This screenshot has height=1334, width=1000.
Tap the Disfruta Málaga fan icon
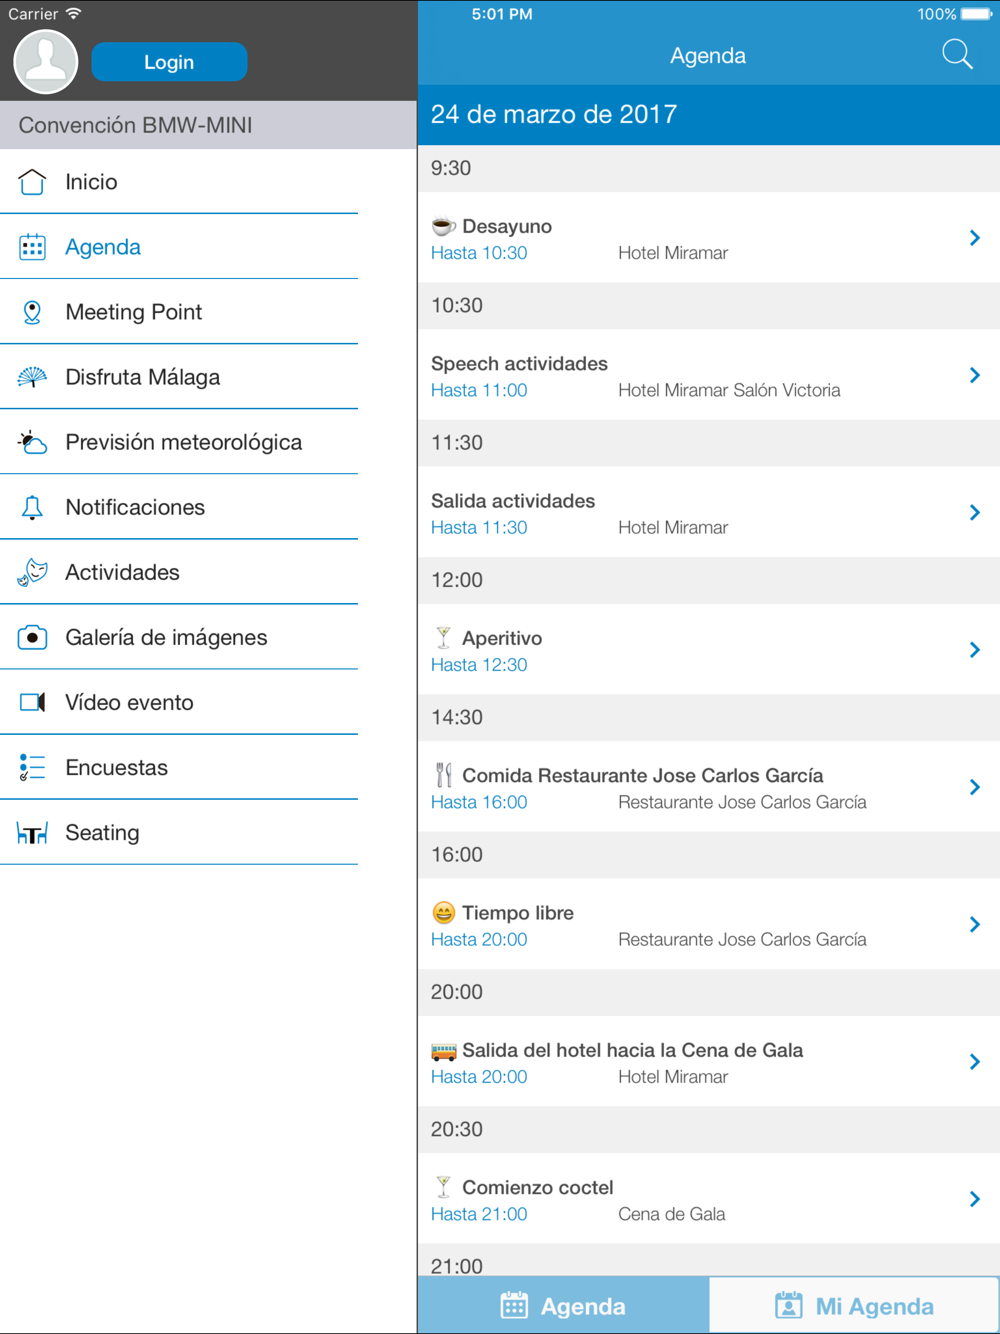(32, 377)
